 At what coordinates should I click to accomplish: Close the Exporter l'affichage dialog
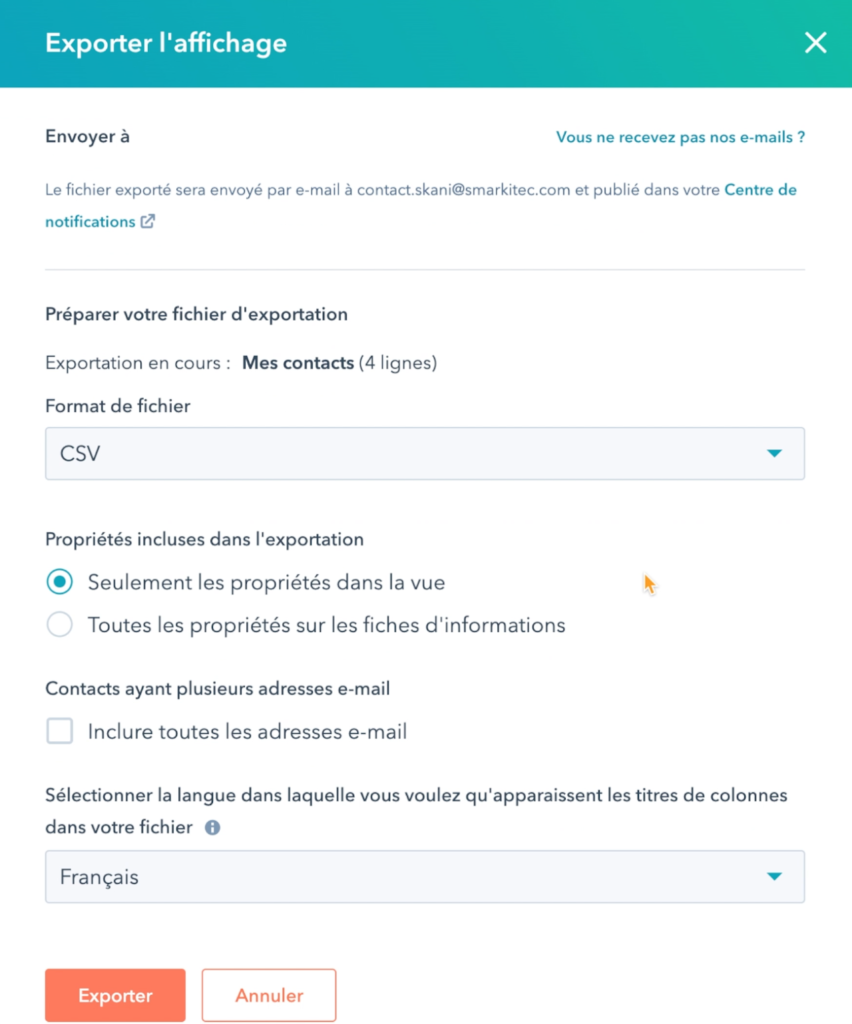coord(815,43)
